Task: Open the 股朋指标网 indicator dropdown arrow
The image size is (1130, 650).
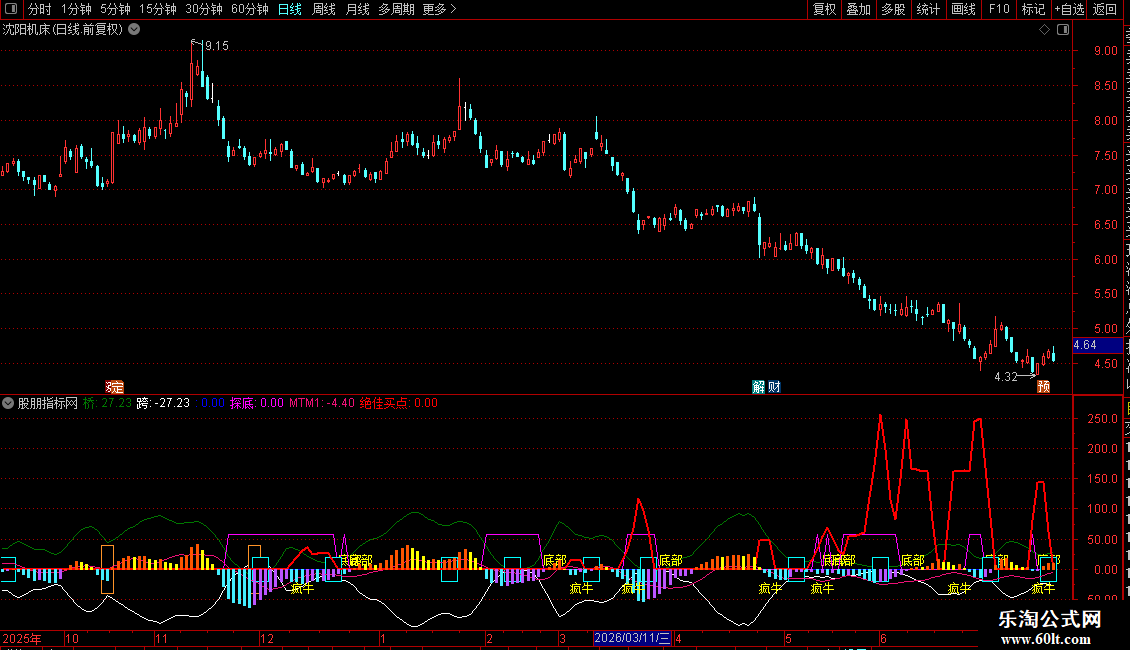Action: click(x=8, y=404)
